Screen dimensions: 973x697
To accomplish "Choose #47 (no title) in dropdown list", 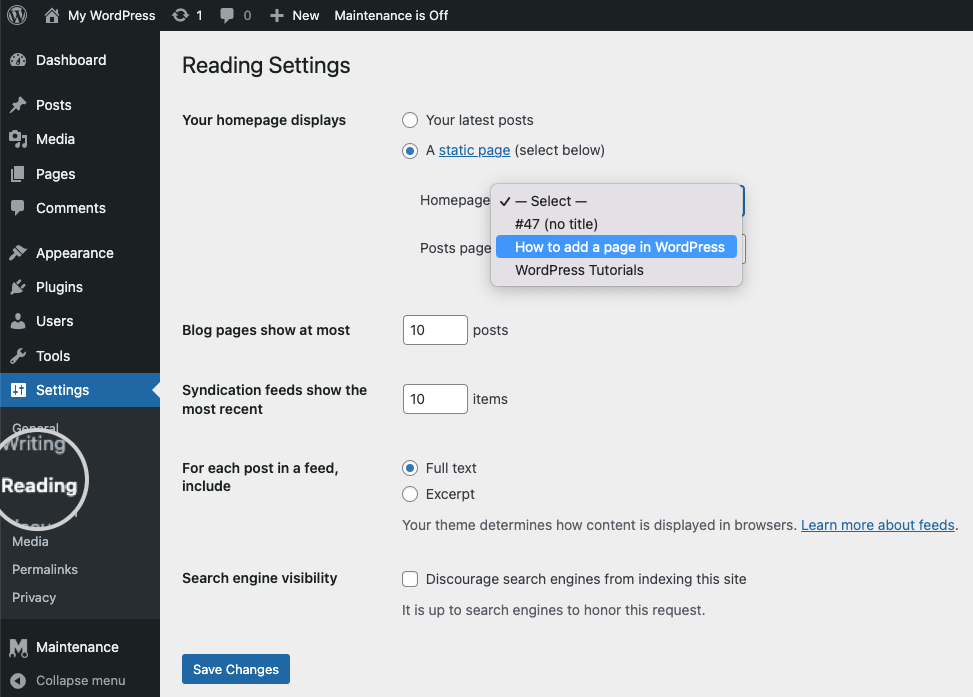I will pyautogui.click(x=616, y=224).
